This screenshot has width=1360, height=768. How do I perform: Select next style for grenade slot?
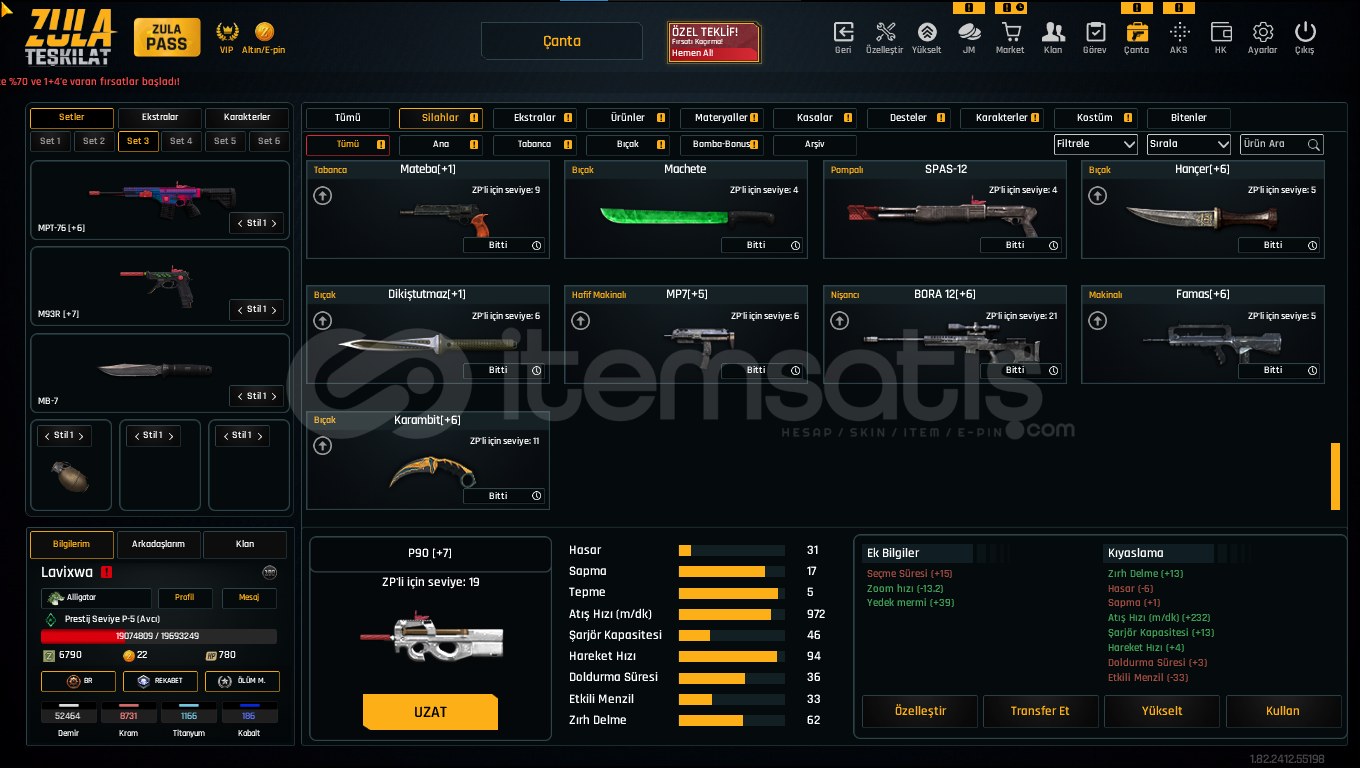(81, 436)
